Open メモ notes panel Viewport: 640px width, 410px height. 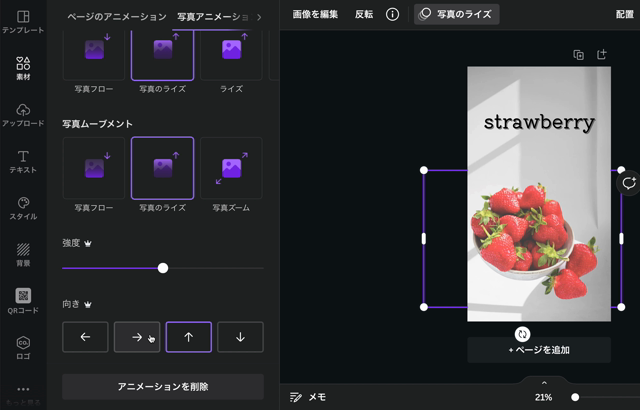pos(308,397)
